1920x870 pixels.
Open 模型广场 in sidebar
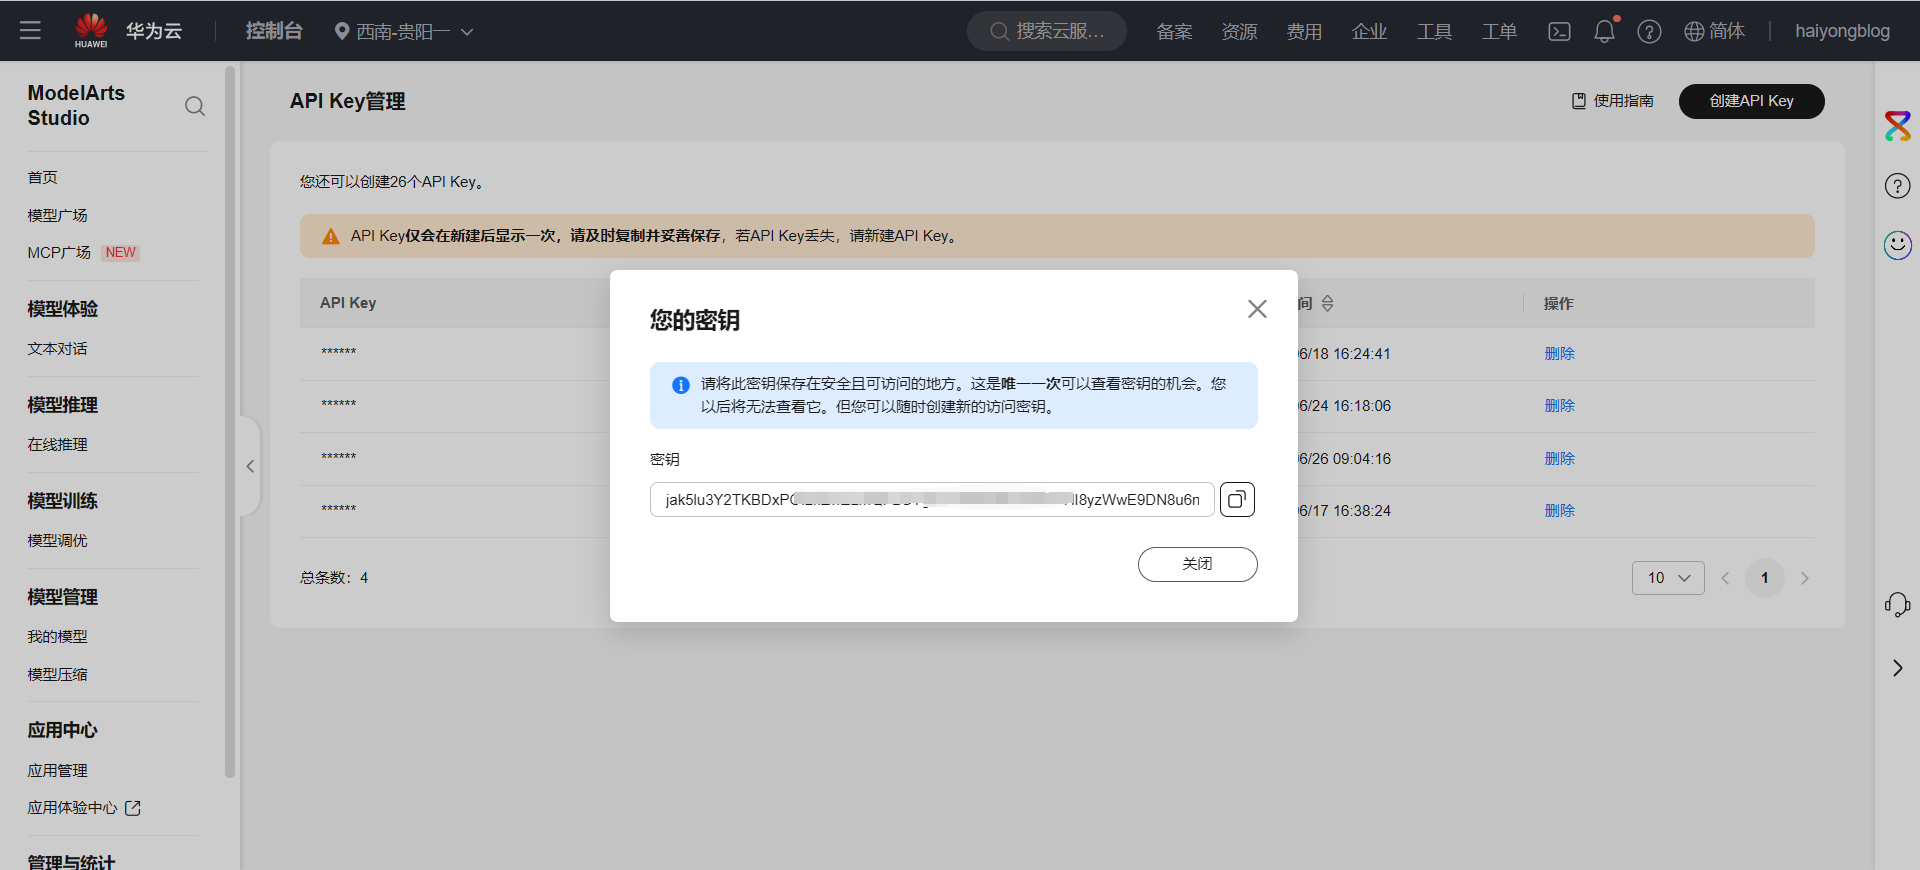pos(58,216)
